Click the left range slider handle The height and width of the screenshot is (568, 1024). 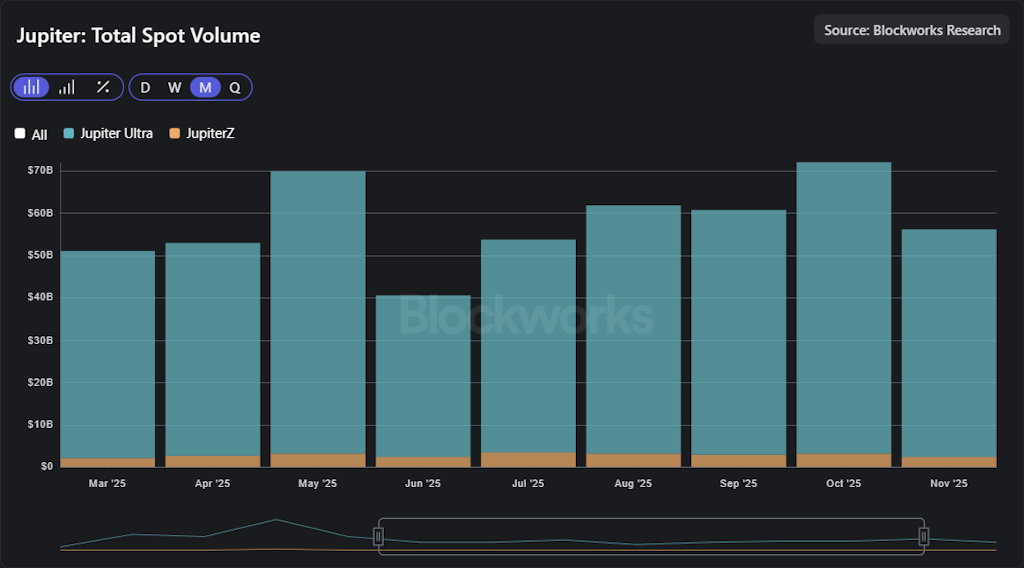click(378, 537)
